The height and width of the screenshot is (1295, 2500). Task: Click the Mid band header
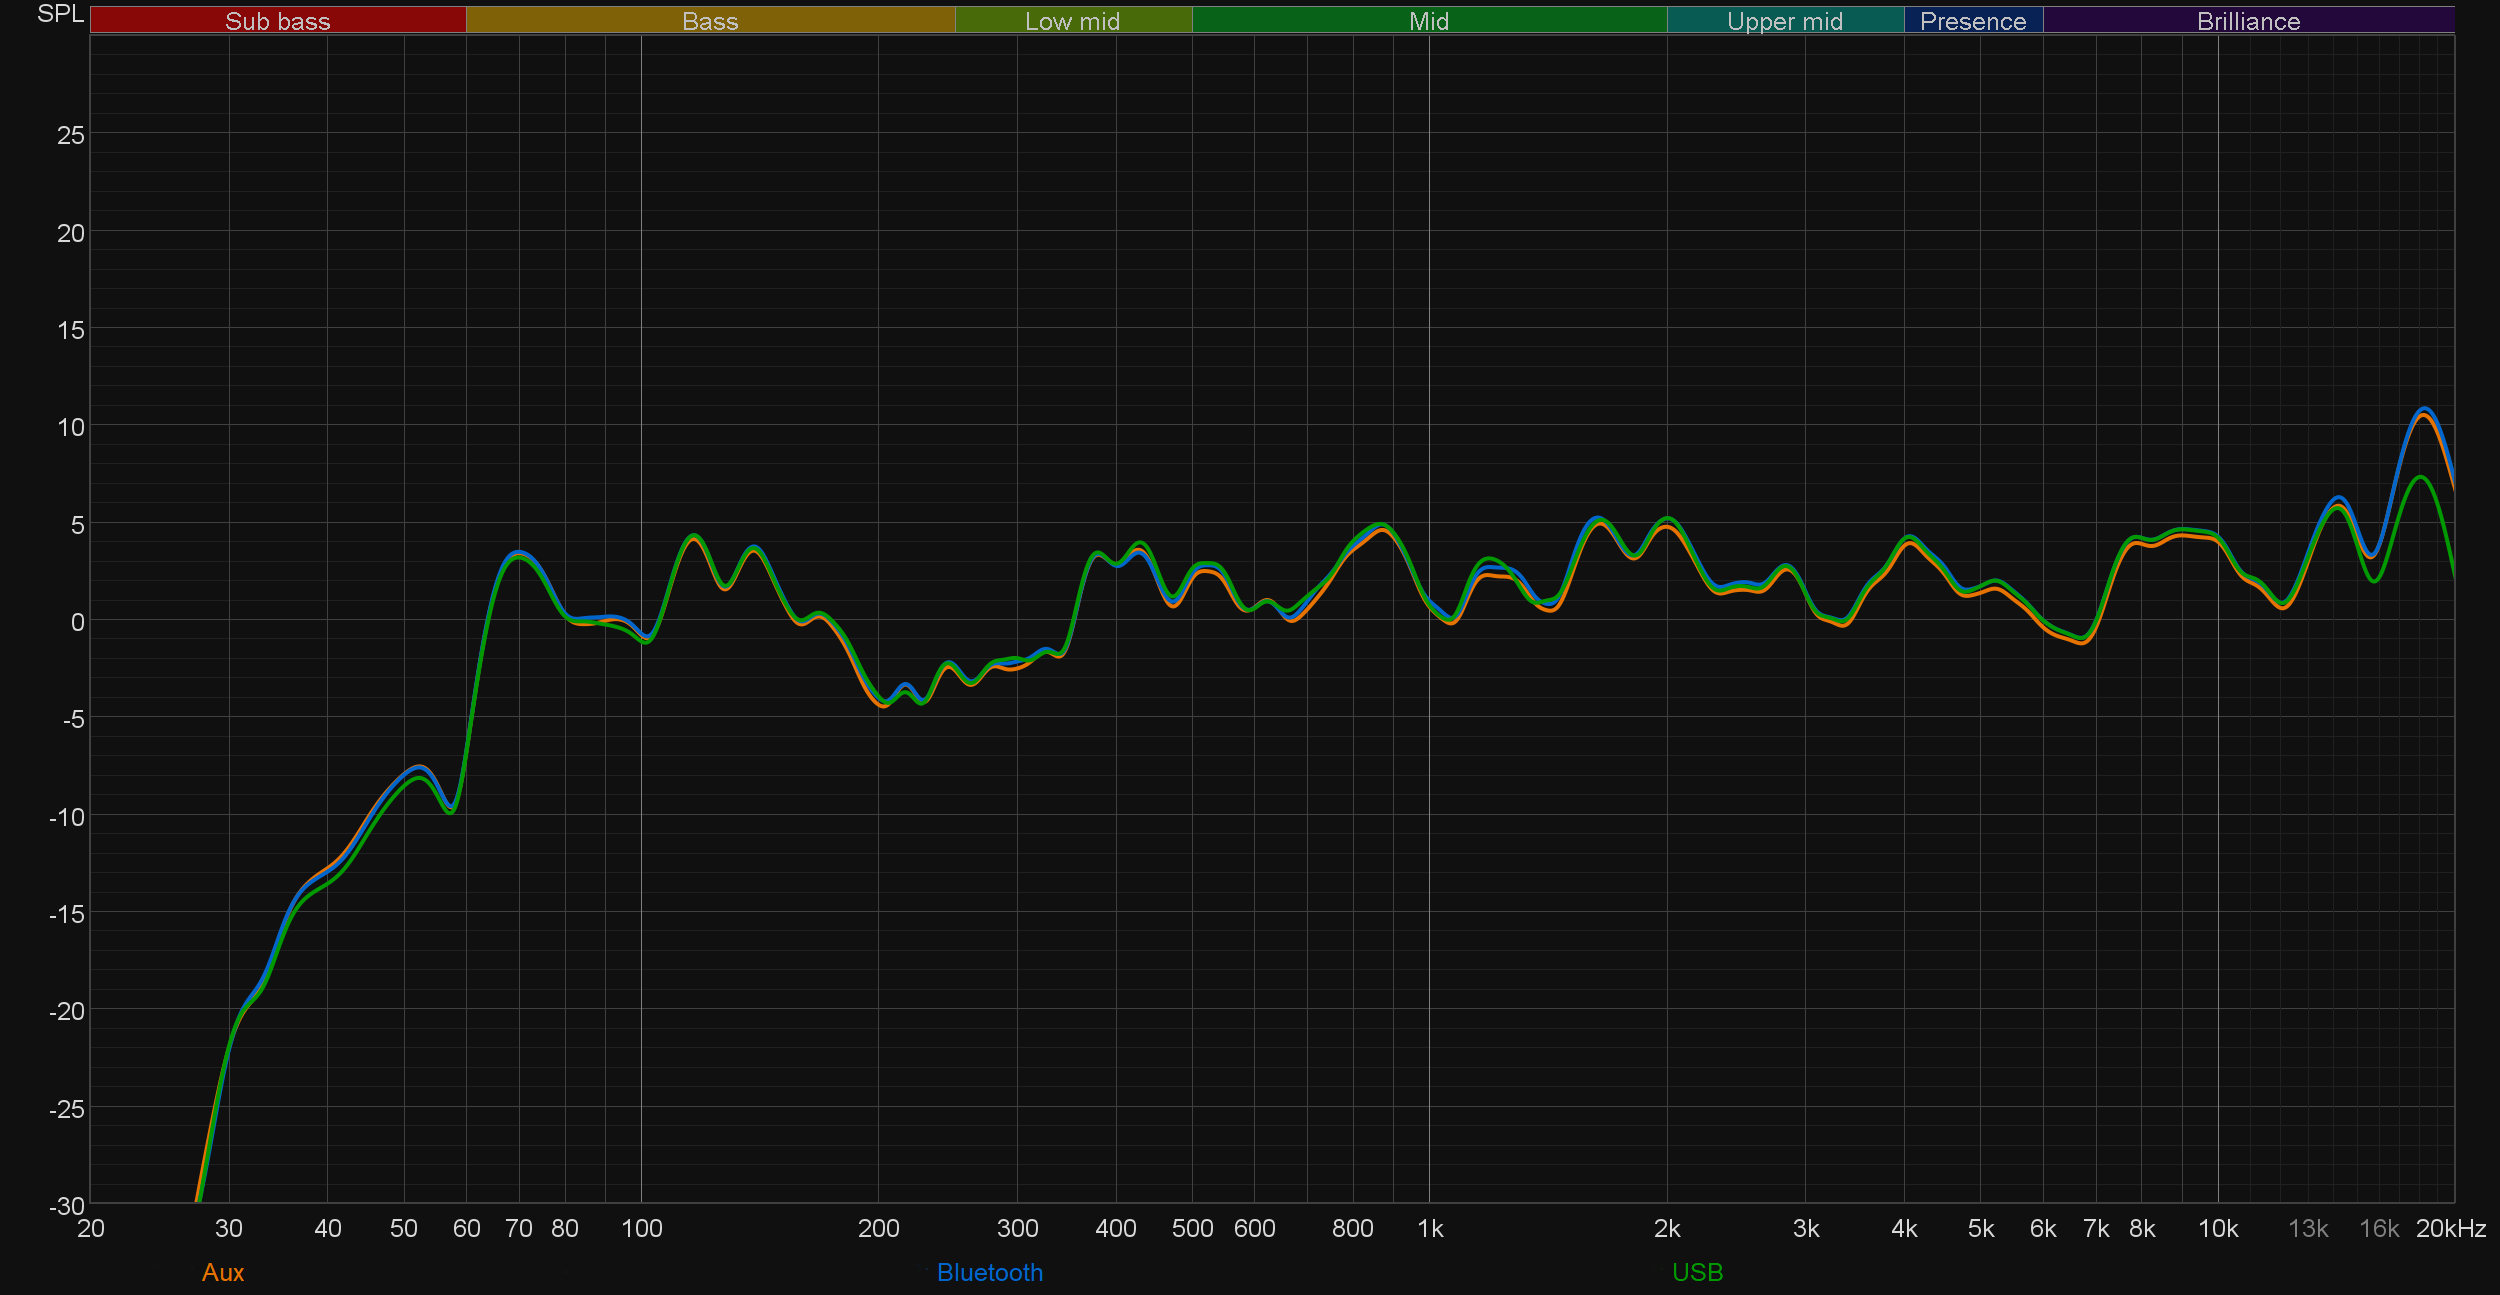pos(1428,21)
